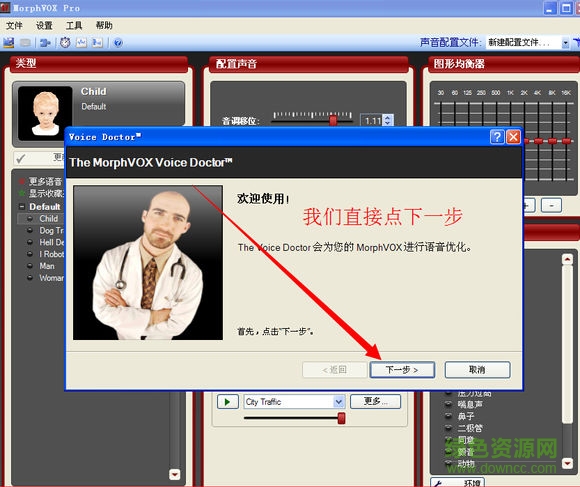The width and height of the screenshot is (580, 487).
Task: Click the 取消 button
Action: point(478,369)
